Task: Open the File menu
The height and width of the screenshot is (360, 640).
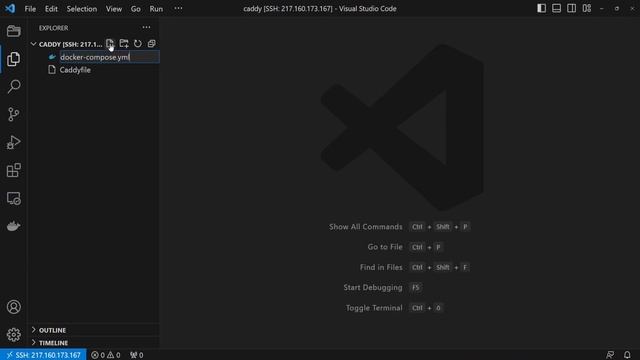Action: (30, 9)
